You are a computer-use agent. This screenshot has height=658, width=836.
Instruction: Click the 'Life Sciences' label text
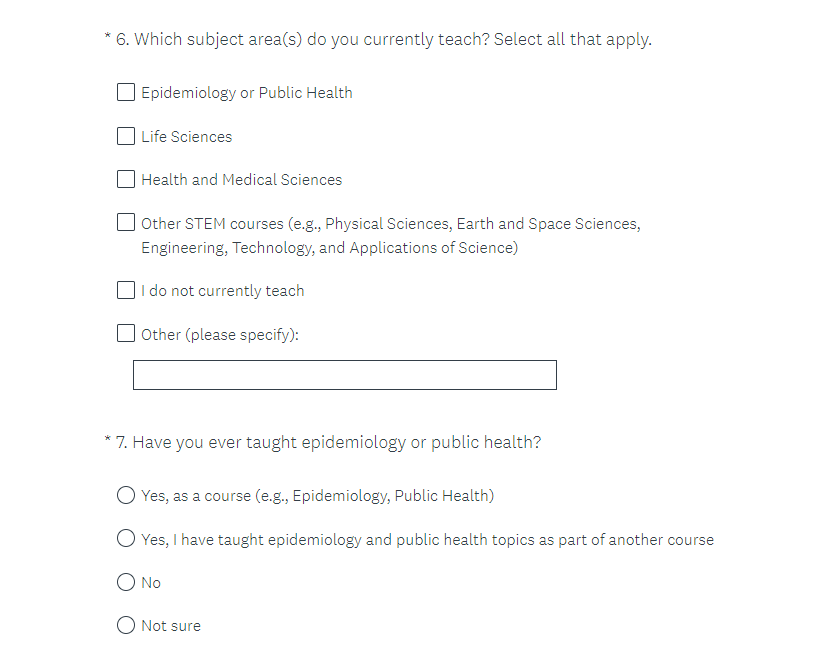(x=186, y=137)
